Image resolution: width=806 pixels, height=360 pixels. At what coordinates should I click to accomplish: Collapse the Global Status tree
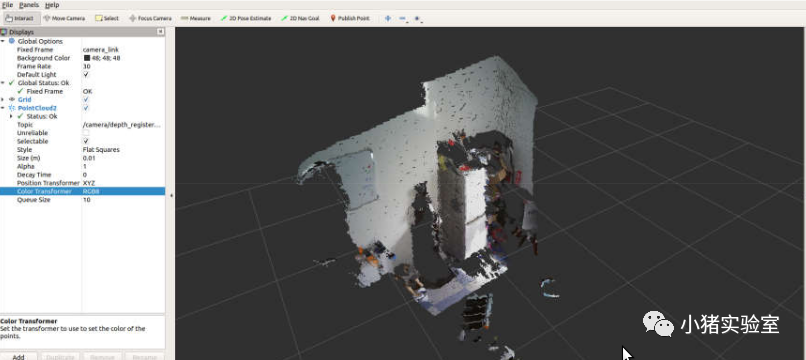[x=3, y=83]
